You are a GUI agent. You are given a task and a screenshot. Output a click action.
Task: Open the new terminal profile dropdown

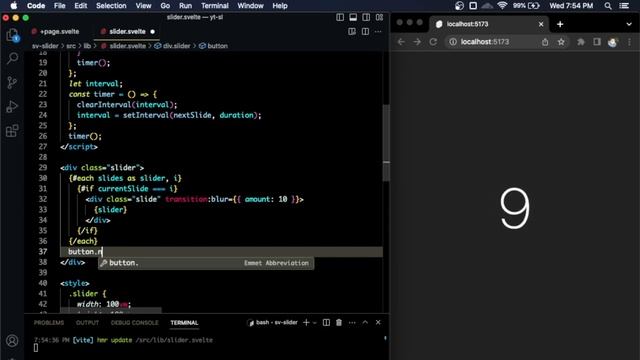pyautogui.click(x=315, y=322)
